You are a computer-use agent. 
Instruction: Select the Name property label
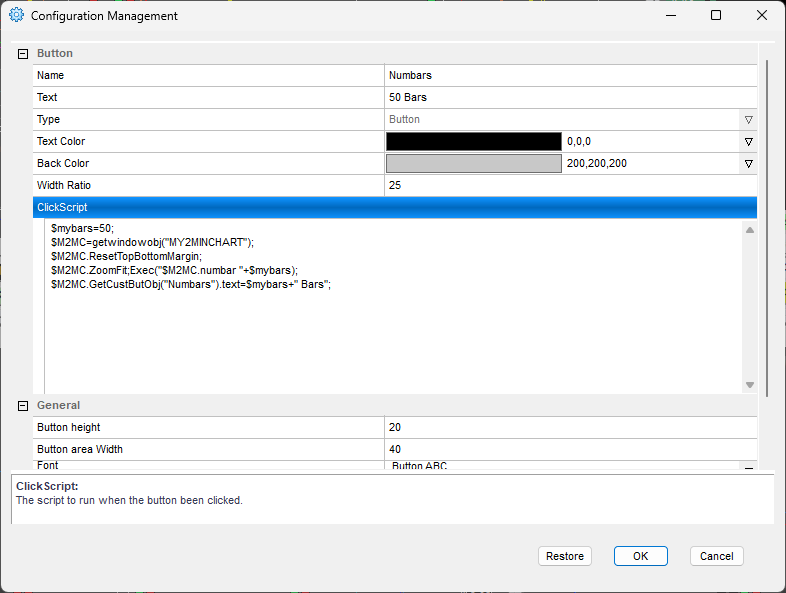click(x=50, y=75)
